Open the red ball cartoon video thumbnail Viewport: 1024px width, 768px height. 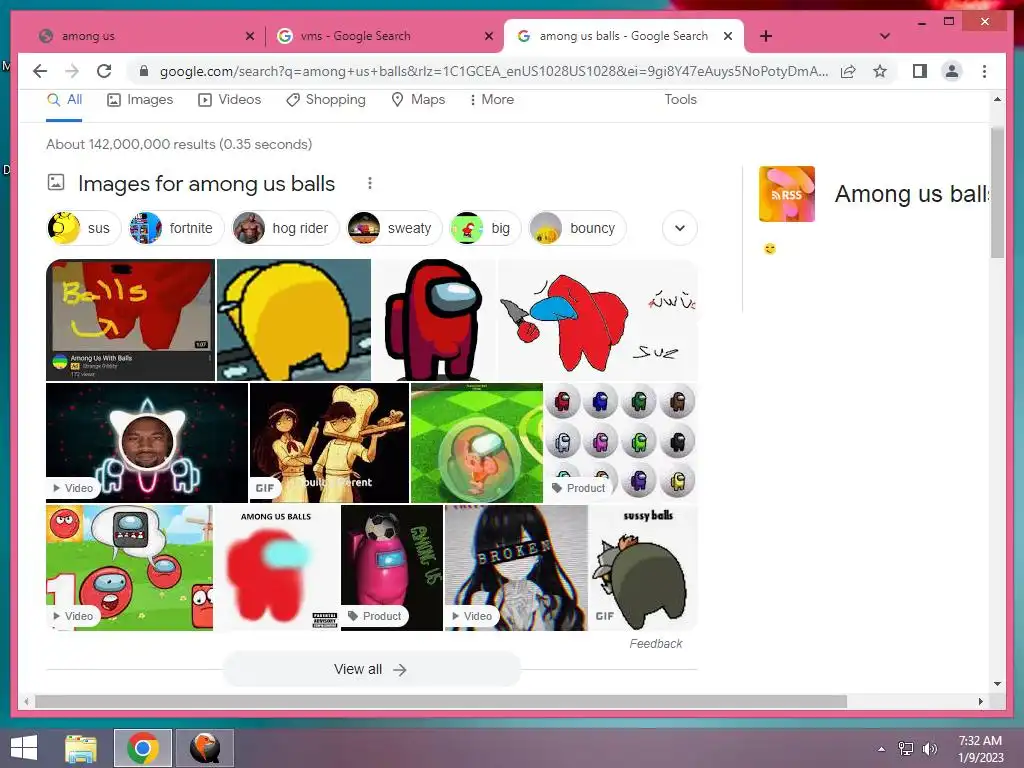click(129, 568)
